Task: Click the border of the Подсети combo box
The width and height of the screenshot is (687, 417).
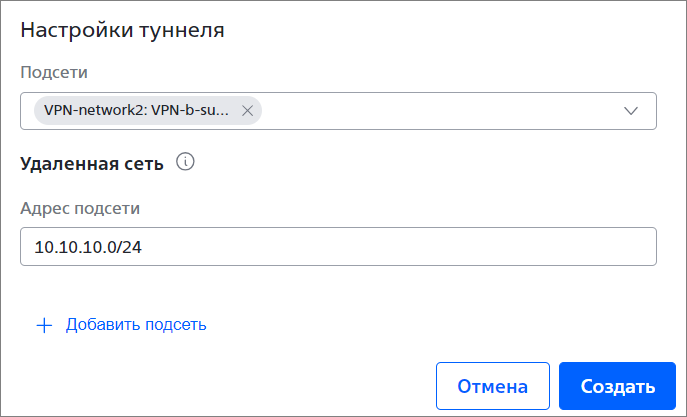Action: point(338,93)
